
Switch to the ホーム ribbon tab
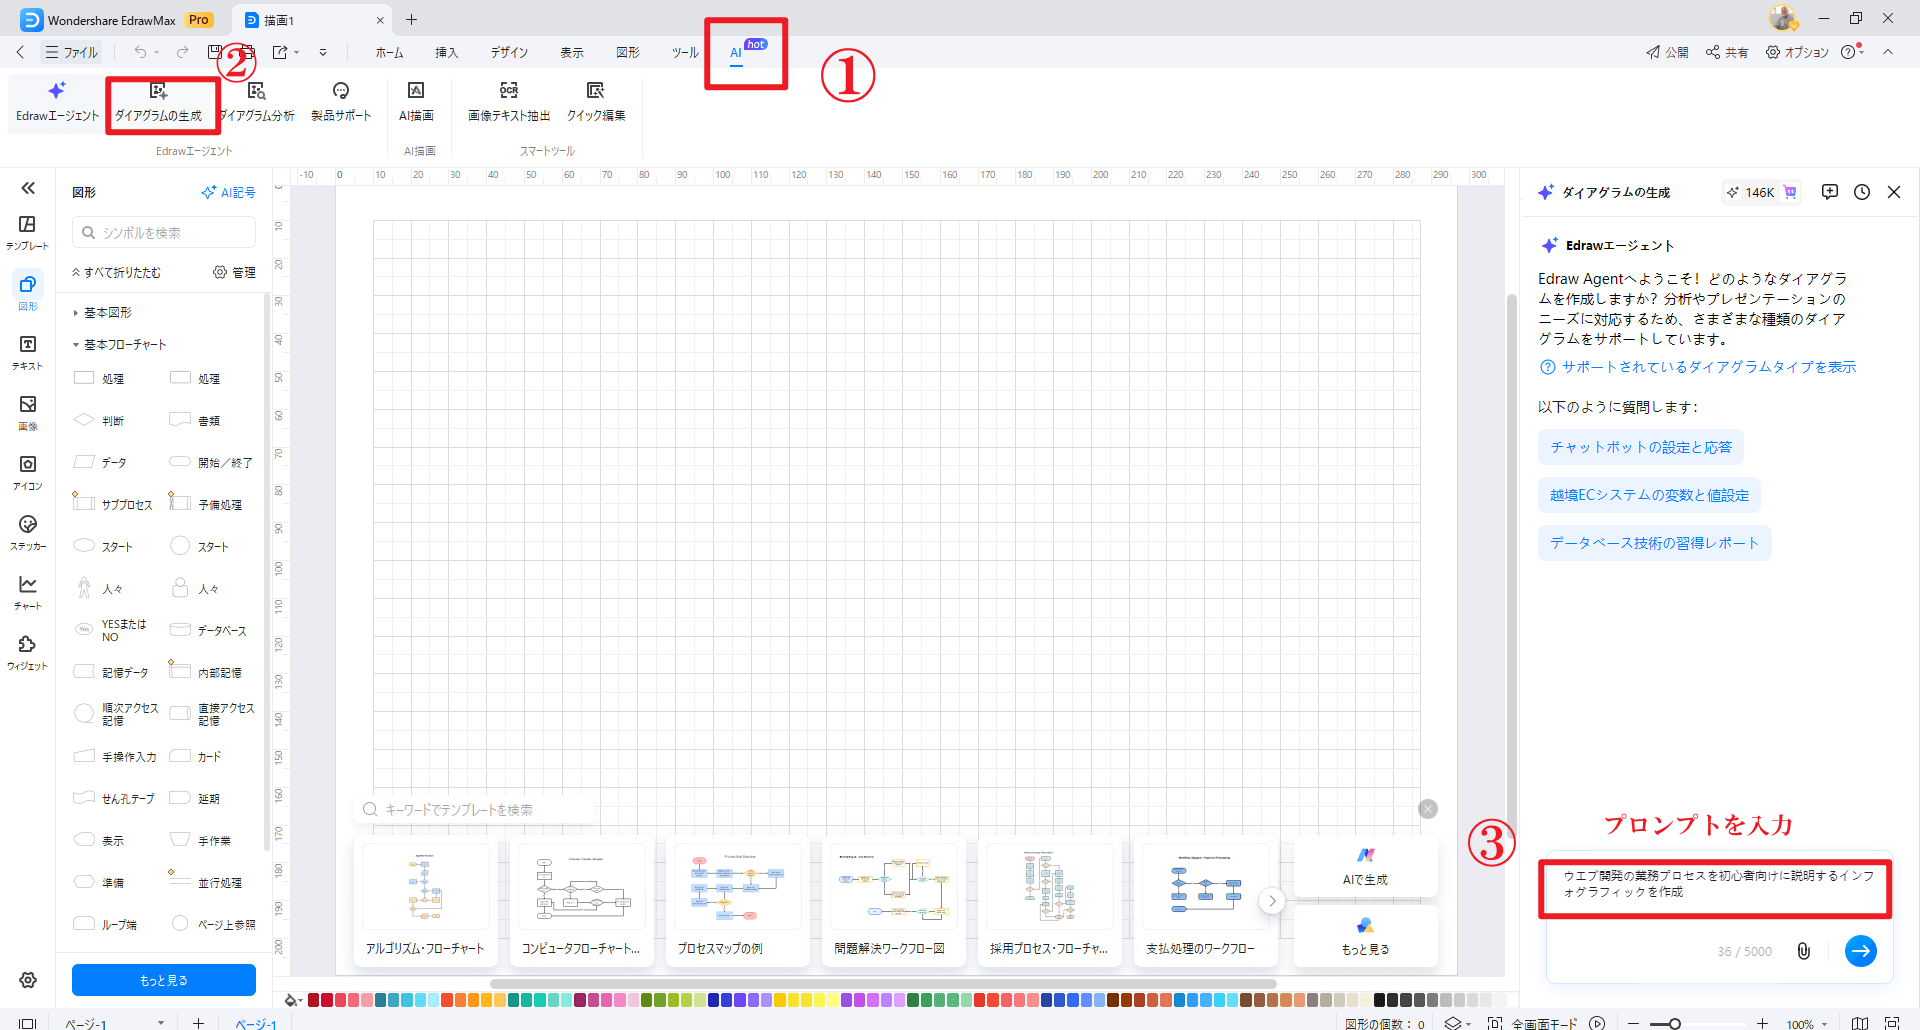[389, 52]
